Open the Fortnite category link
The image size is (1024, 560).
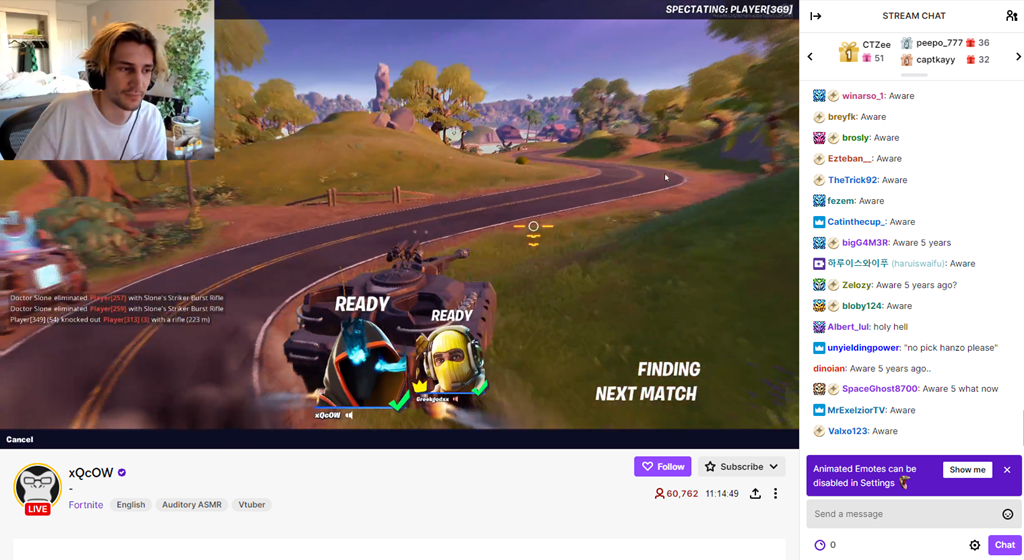coord(86,505)
